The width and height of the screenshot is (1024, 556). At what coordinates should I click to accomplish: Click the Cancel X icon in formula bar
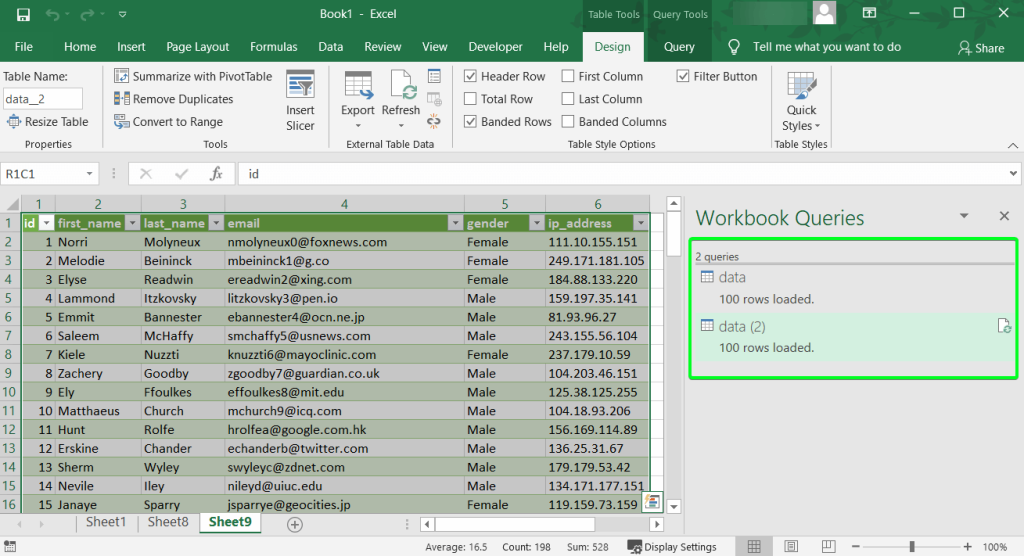(x=146, y=174)
